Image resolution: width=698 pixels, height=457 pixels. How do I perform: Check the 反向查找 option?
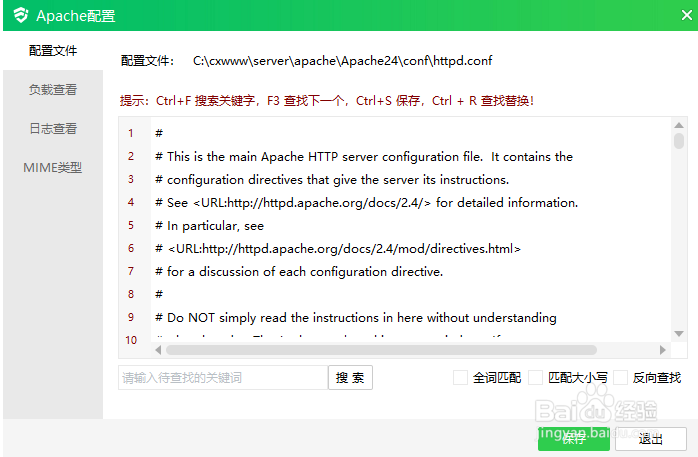tap(621, 378)
